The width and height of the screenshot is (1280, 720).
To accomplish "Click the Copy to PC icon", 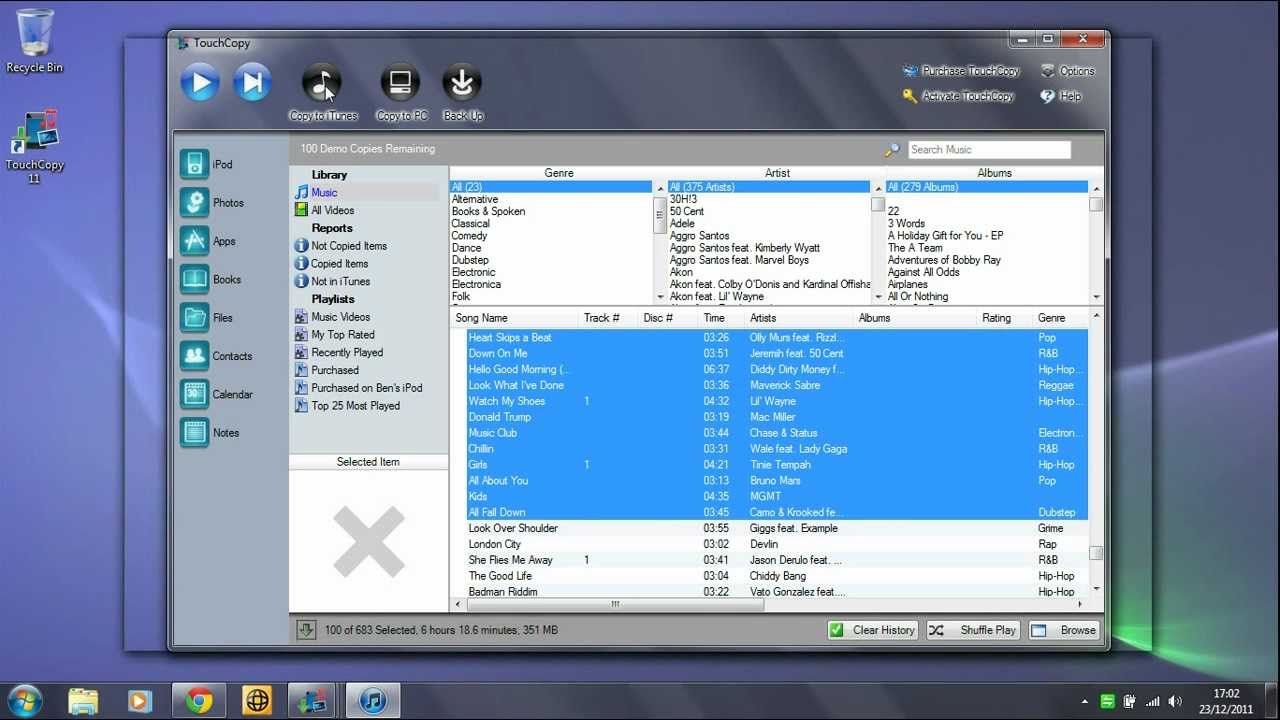I will 401,82.
